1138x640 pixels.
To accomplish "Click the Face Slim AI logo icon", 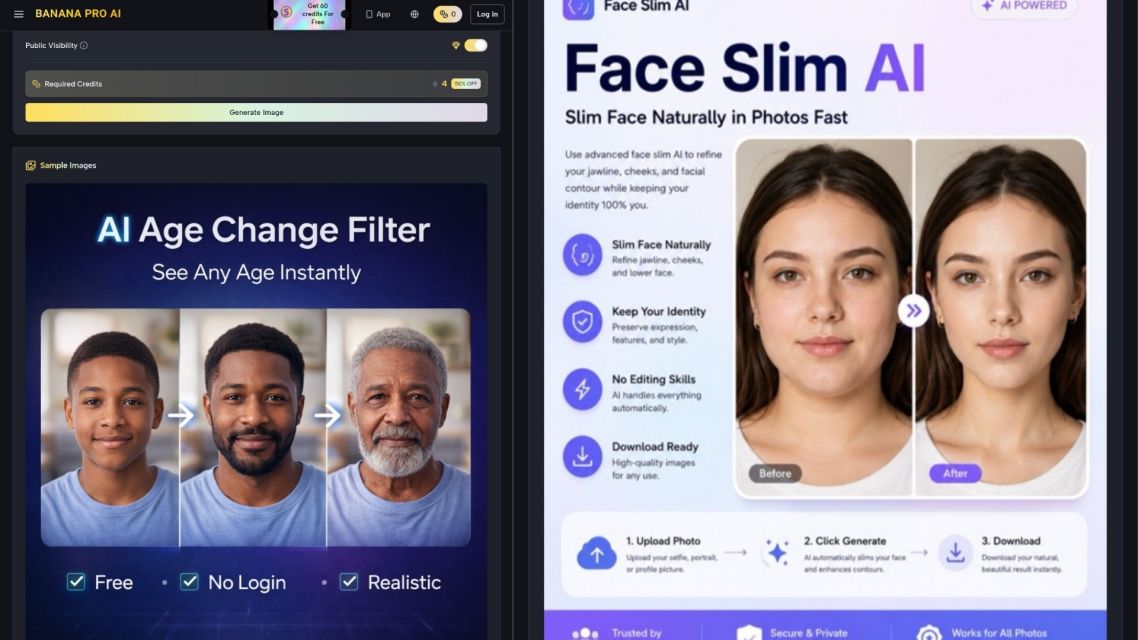I will [x=578, y=8].
